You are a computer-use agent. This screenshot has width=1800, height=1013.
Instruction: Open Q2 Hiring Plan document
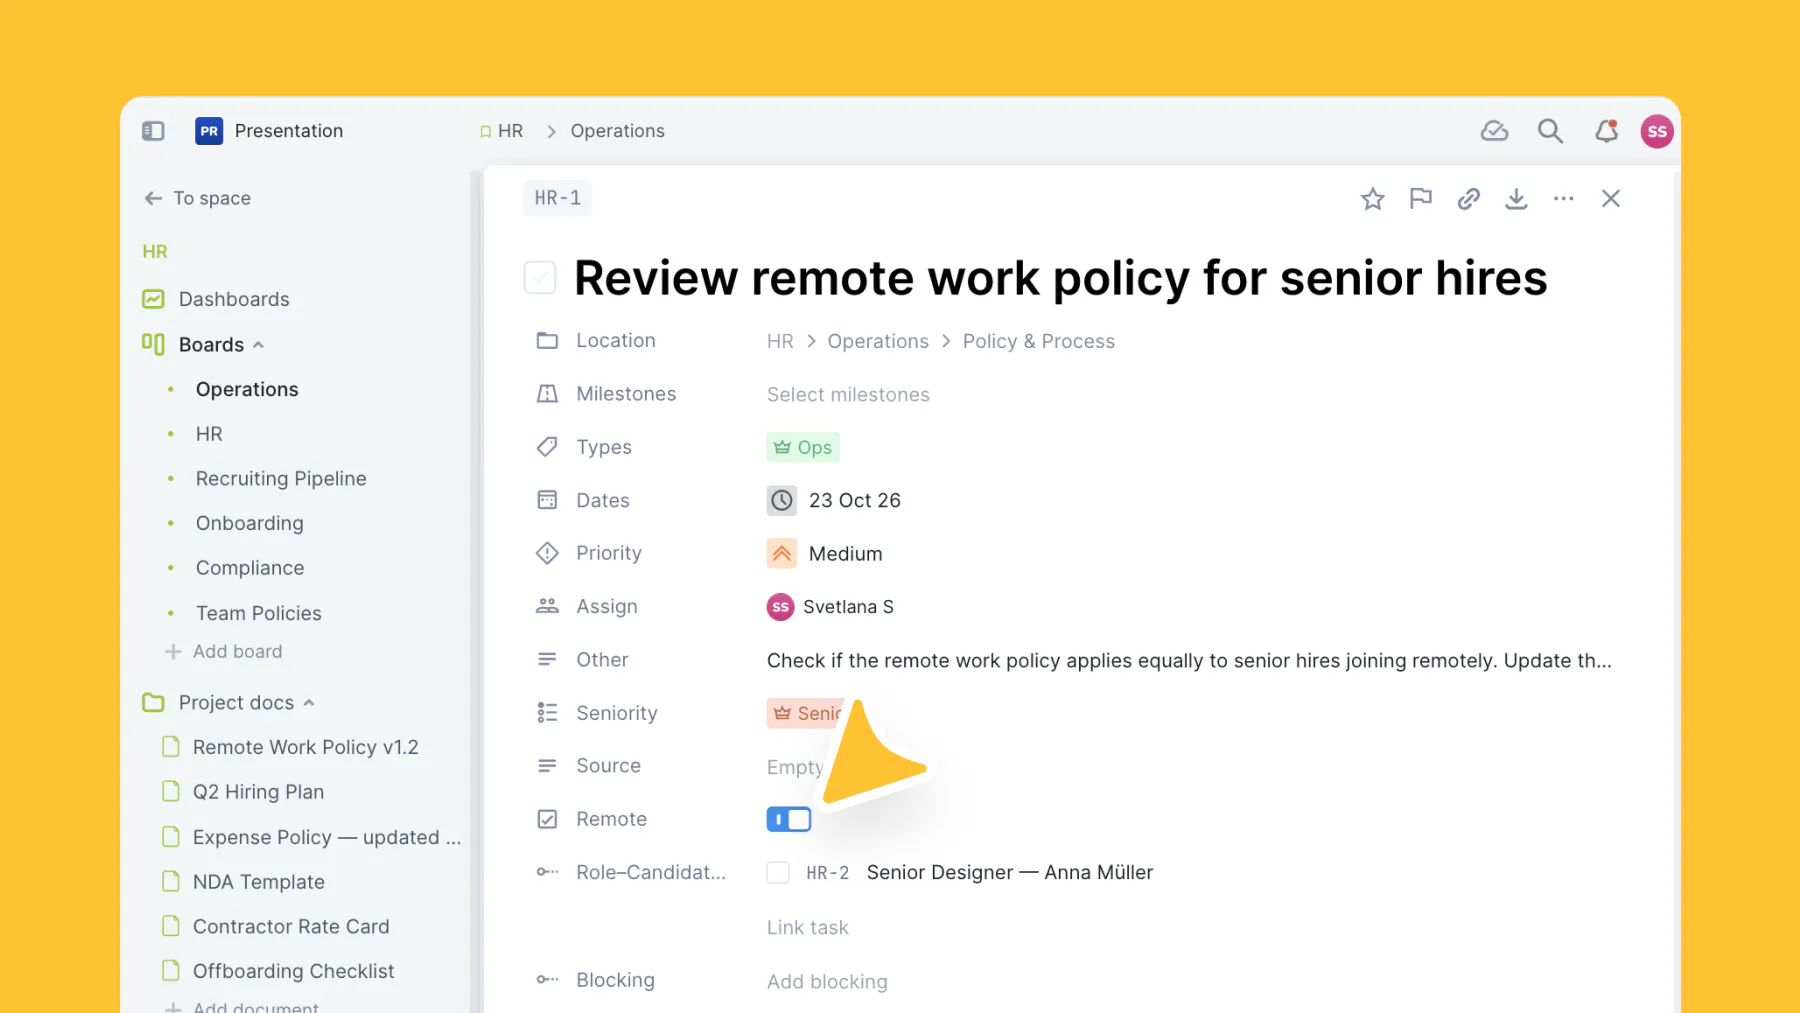(x=258, y=792)
